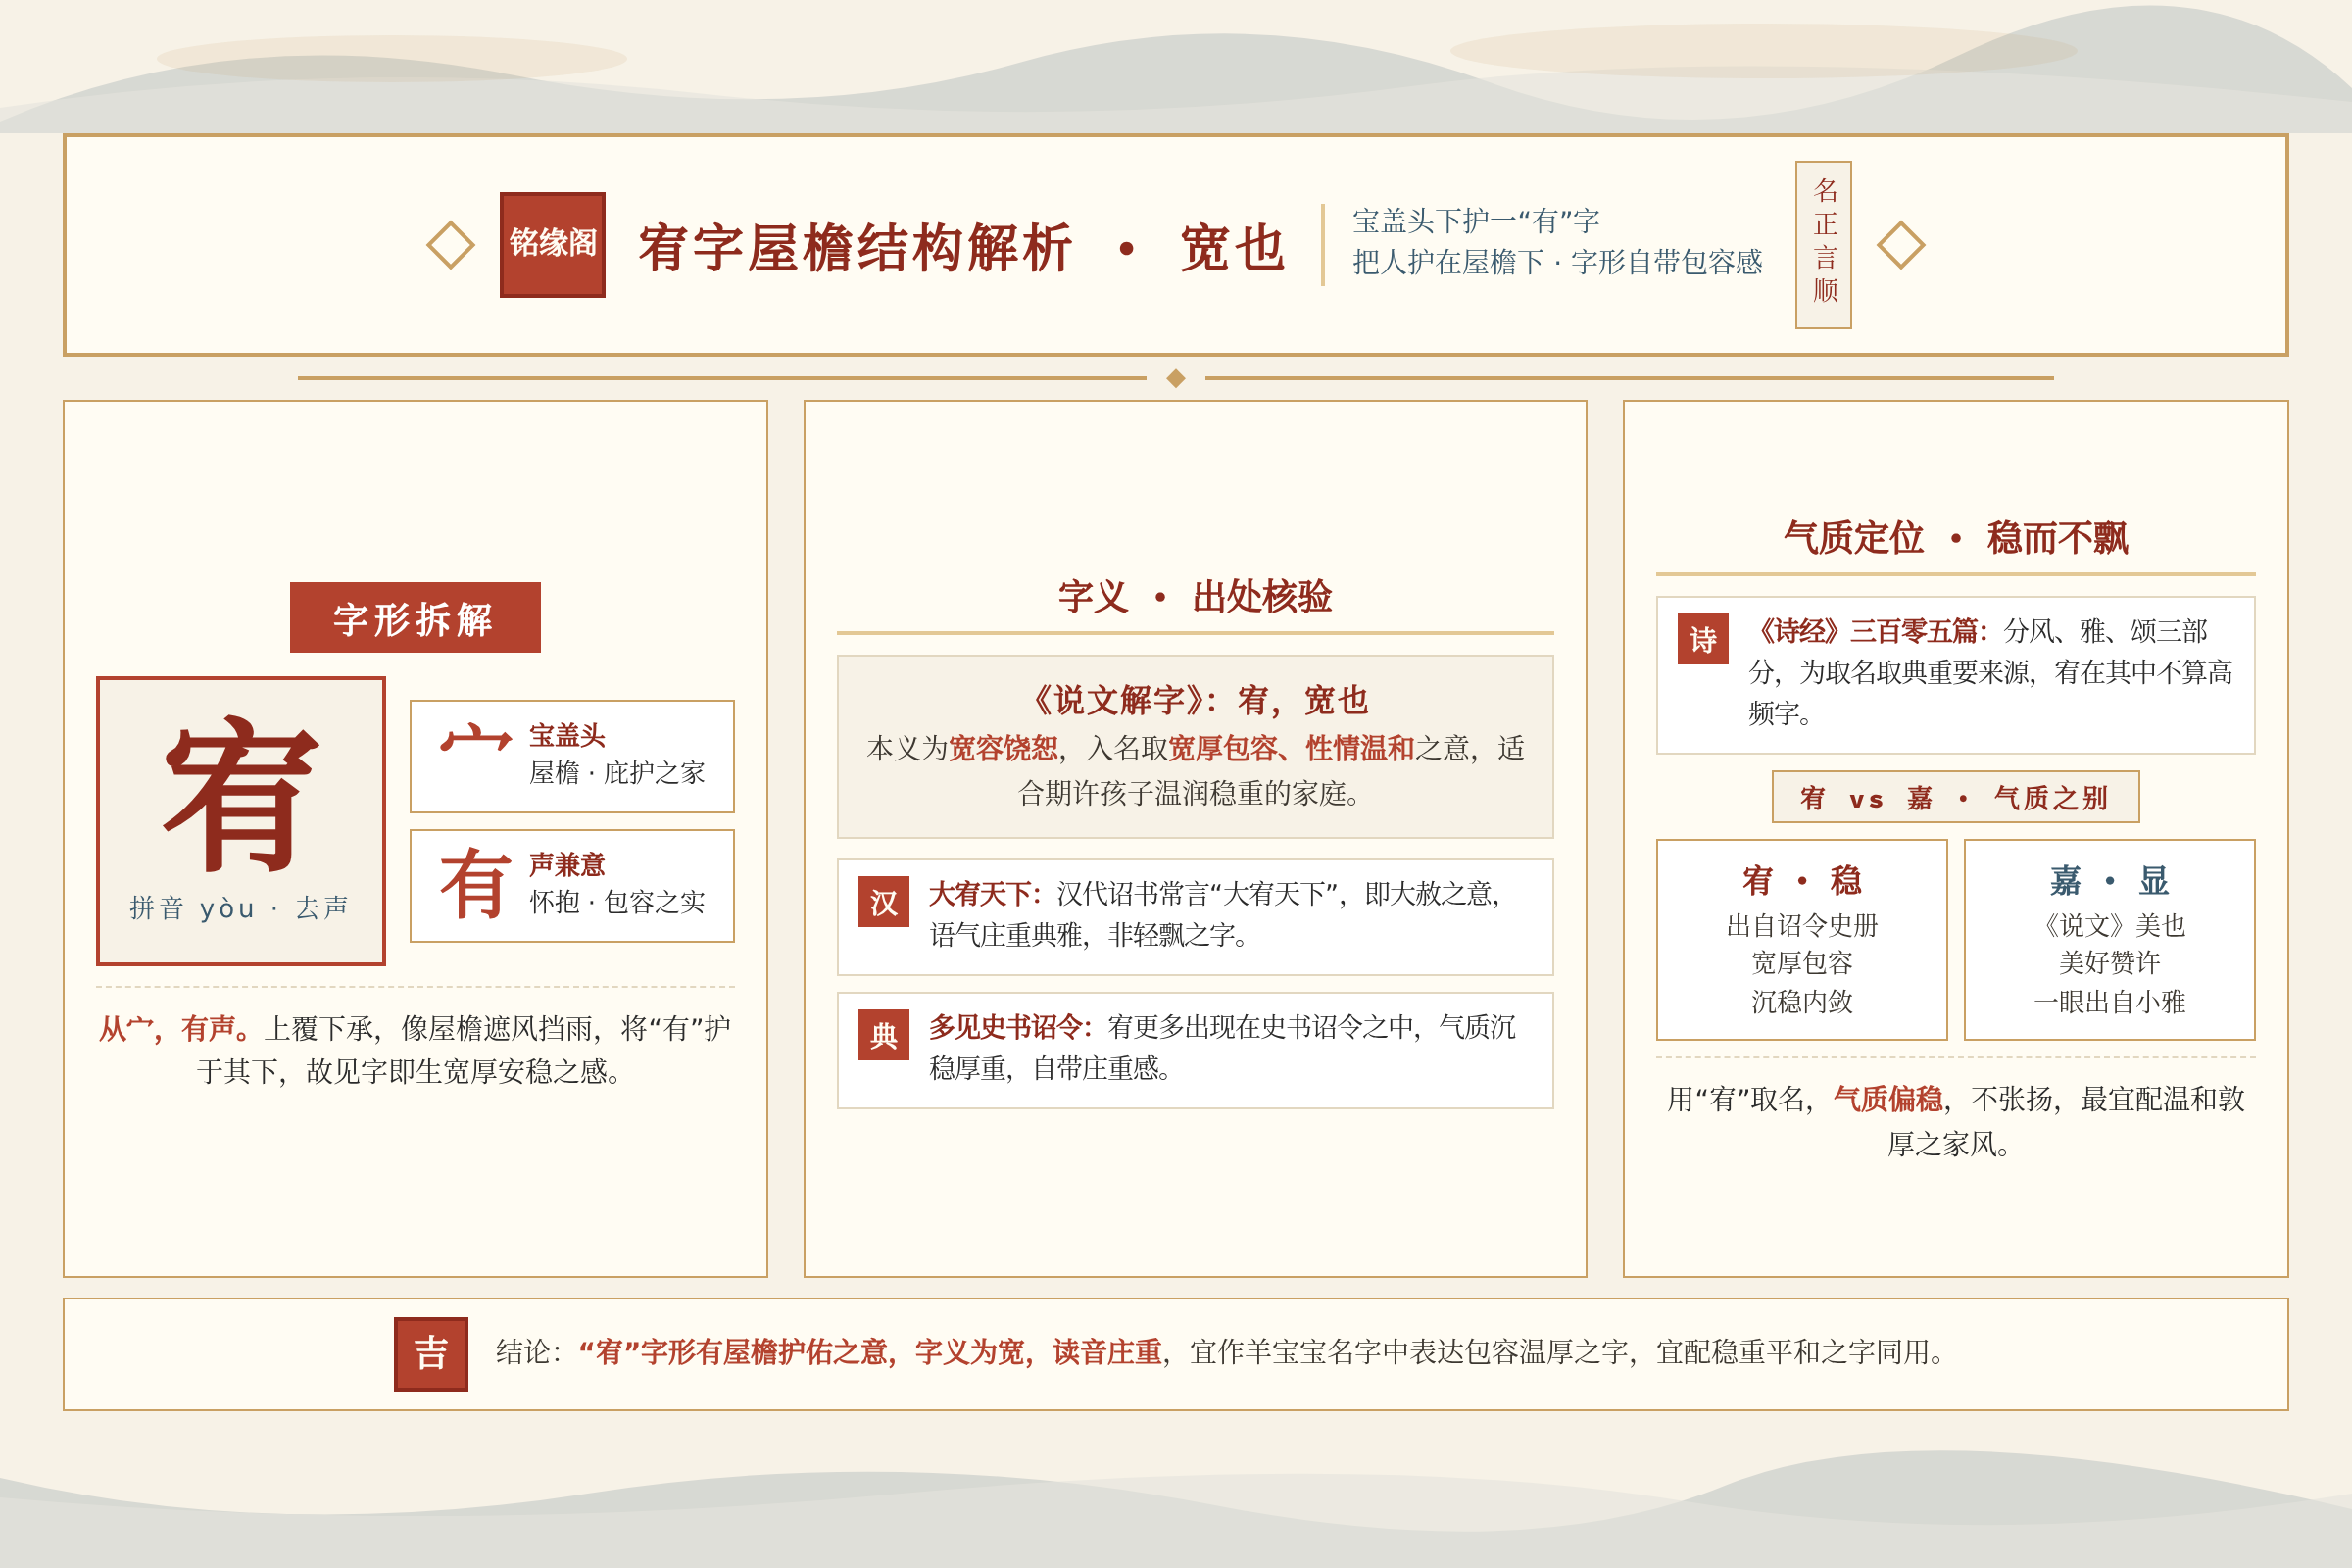The height and width of the screenshot is (1568, 2352).
Task: Click the 汉 red square badge
Action: (883, 902)
